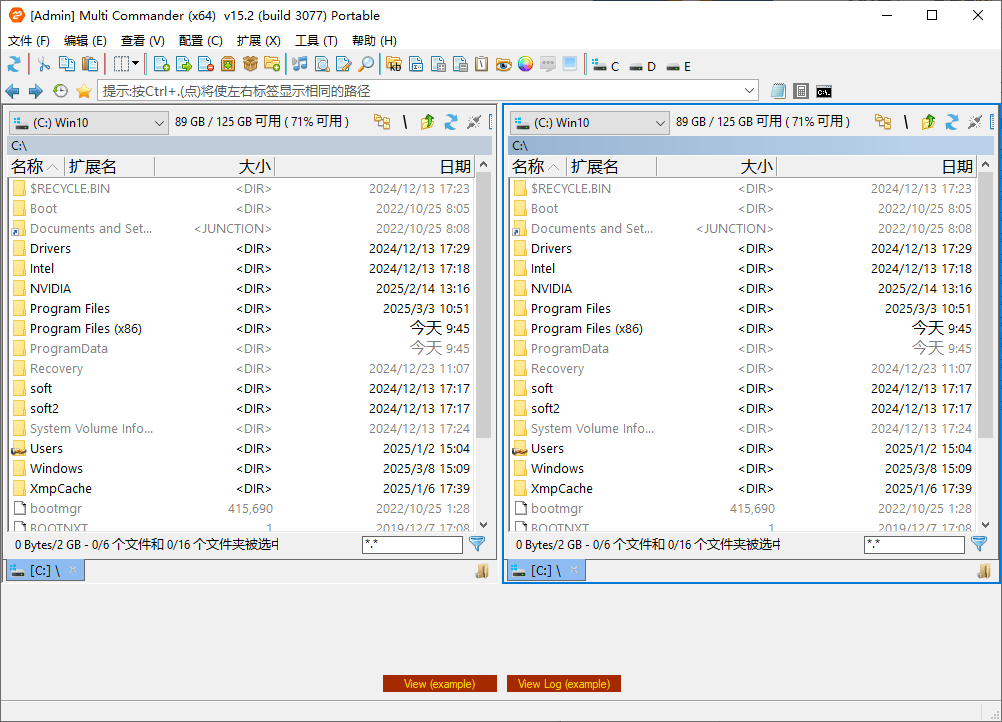Screen dimensions: 1002x722
Task: Open the File Viewer eye icon
Action: (x=504, y=65)
